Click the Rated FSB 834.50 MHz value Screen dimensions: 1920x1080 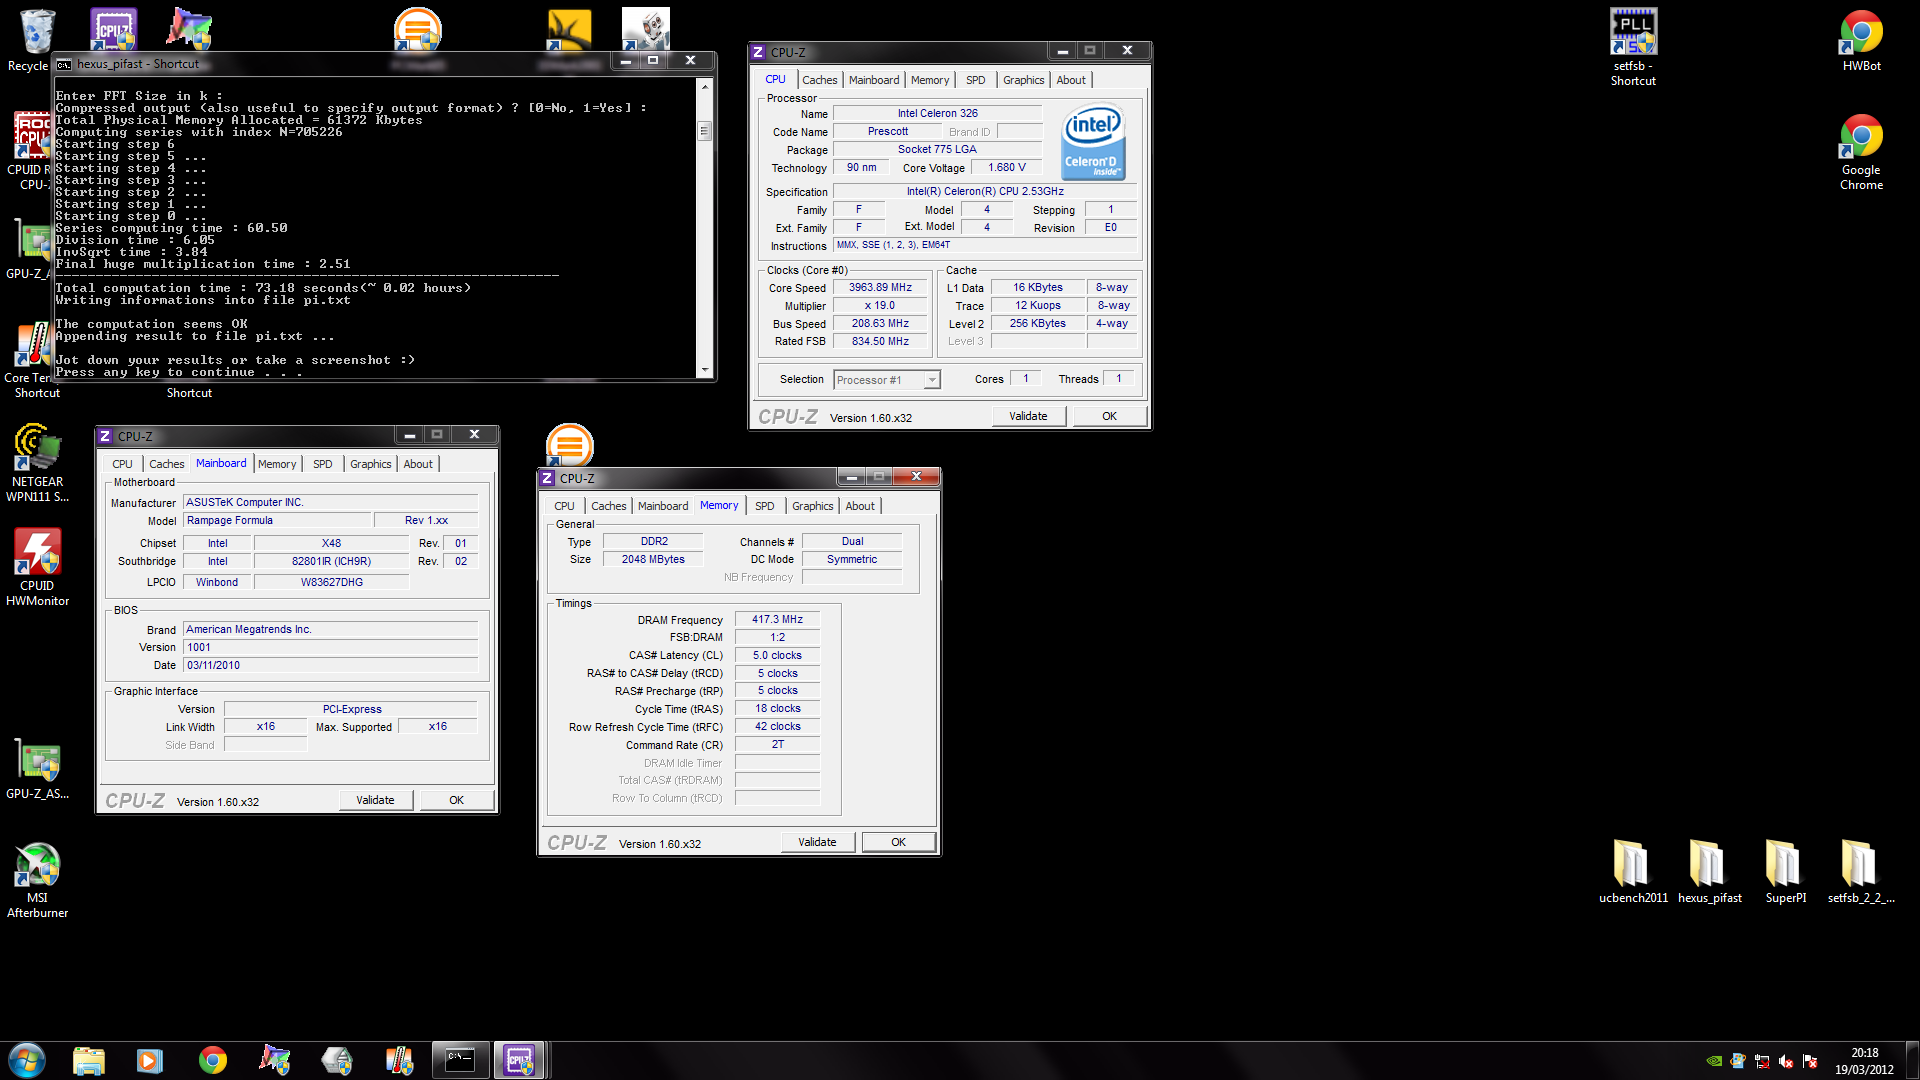(880, 342)
